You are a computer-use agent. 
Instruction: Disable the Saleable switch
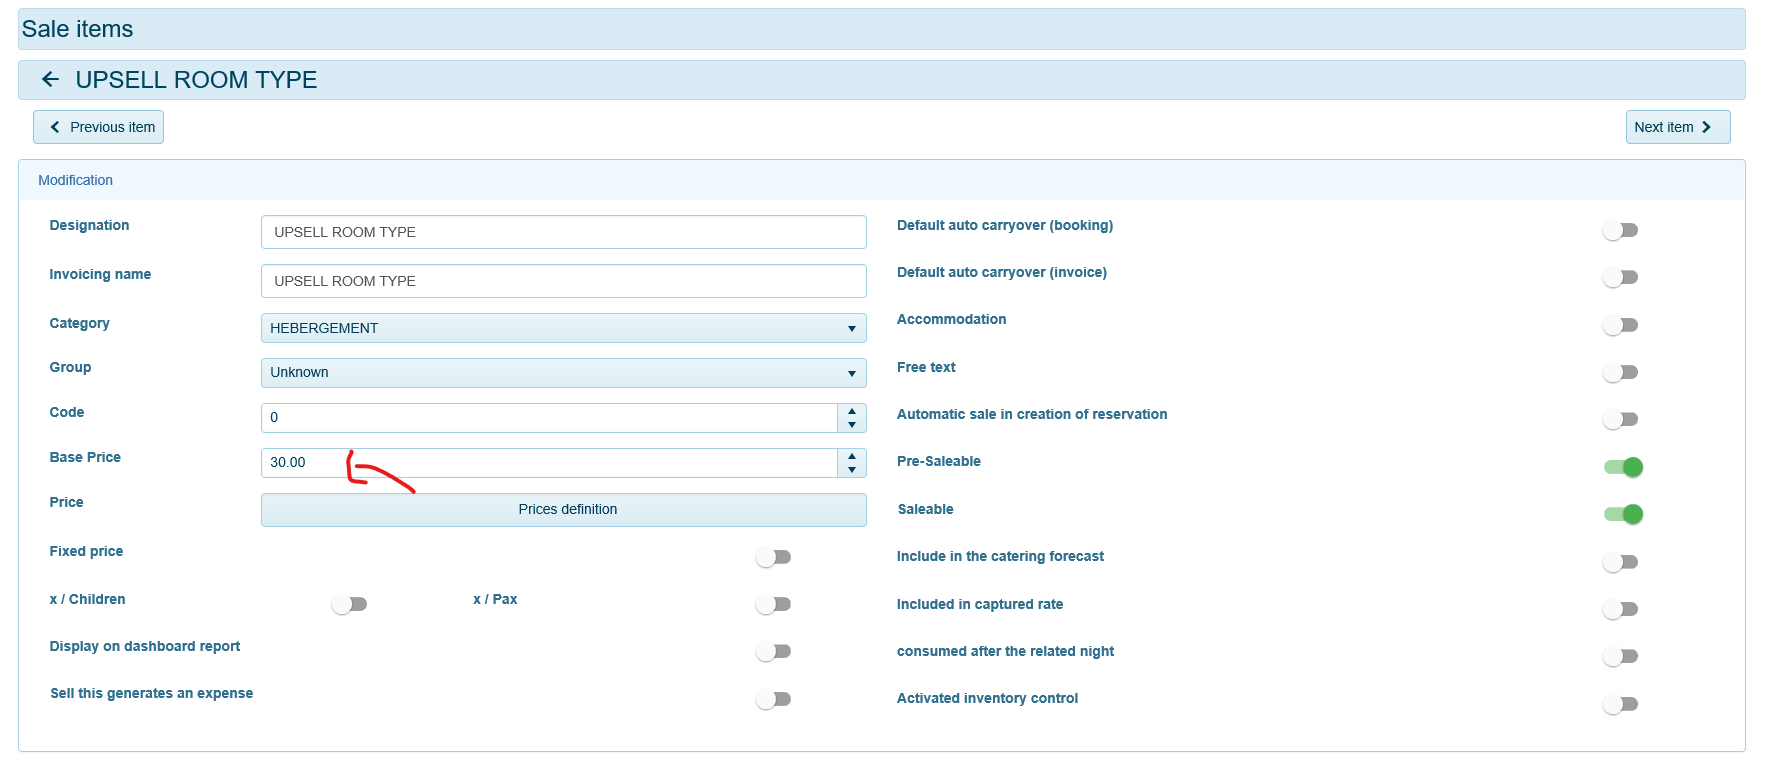(1624, 514)
